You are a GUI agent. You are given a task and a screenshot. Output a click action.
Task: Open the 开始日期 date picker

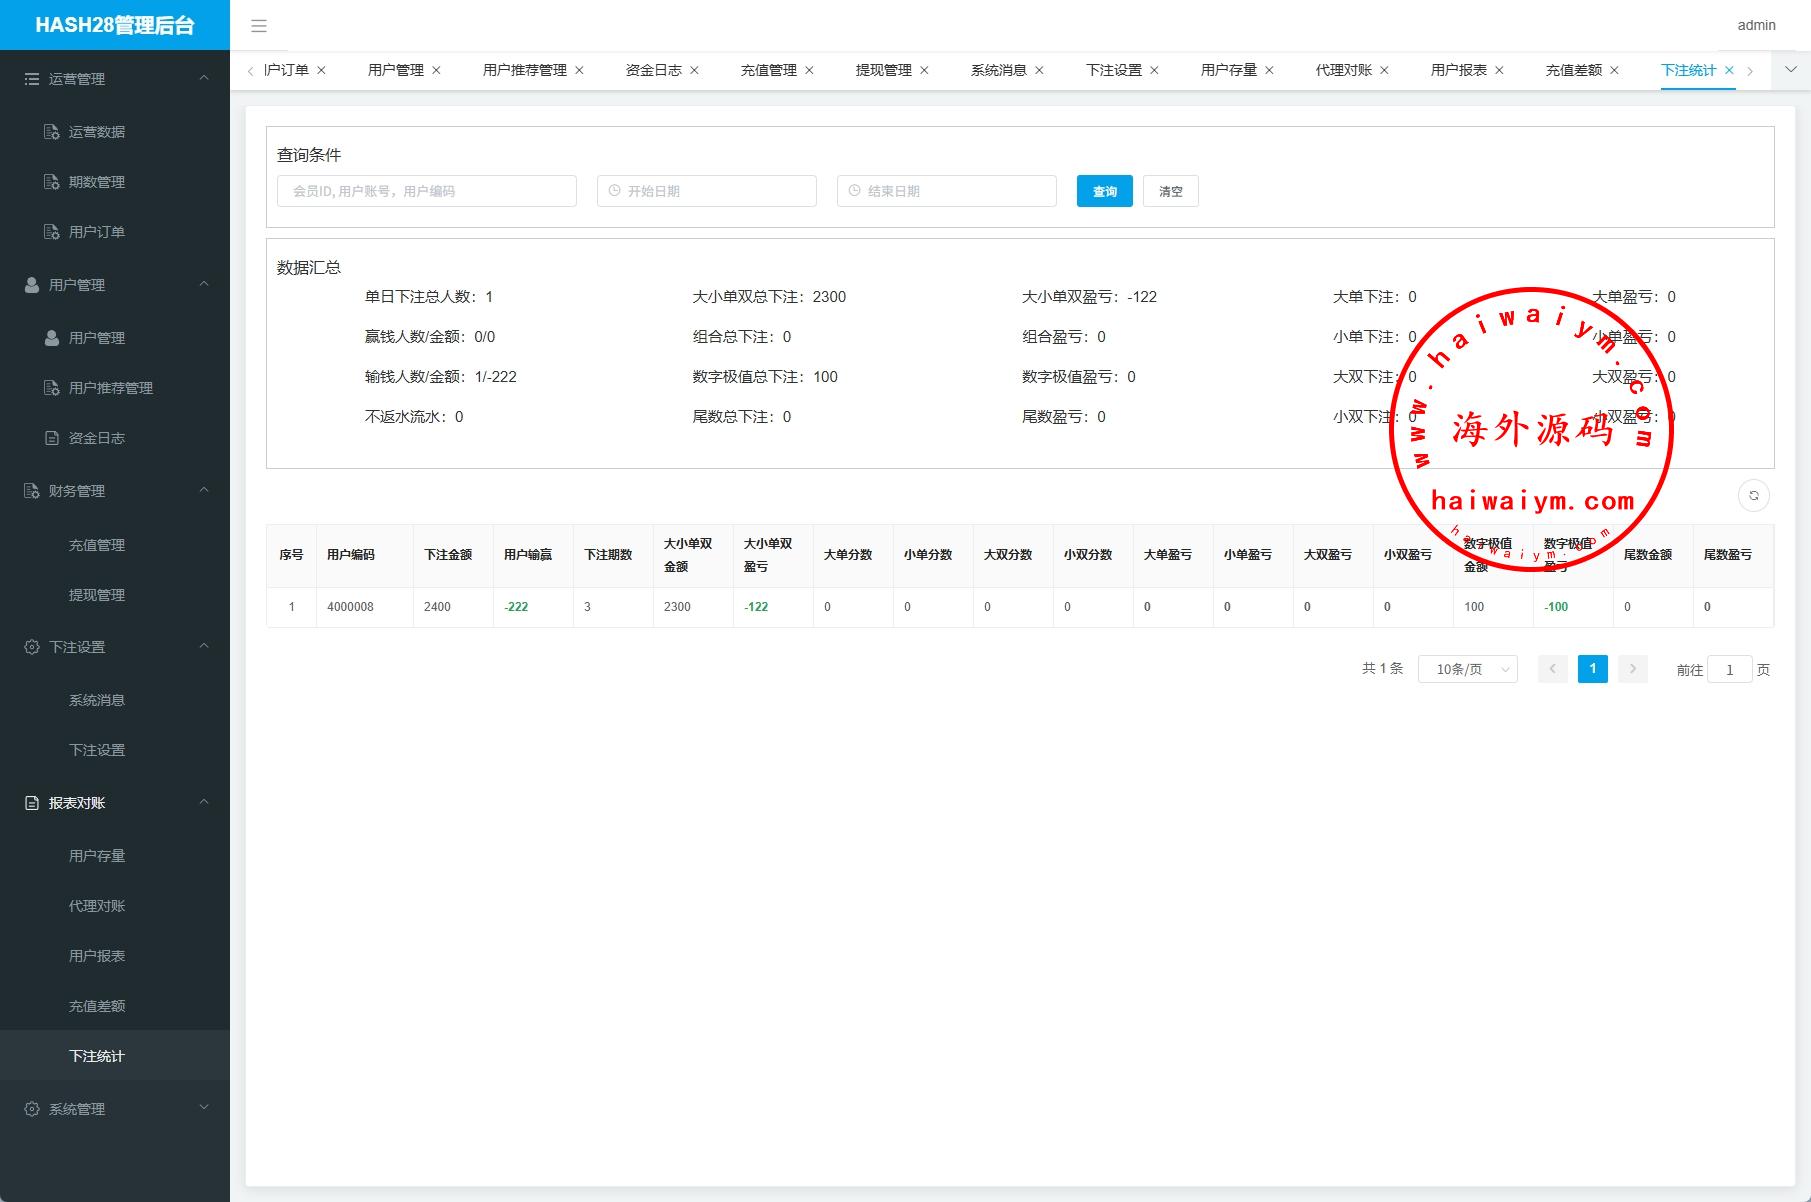click(707, 191)
